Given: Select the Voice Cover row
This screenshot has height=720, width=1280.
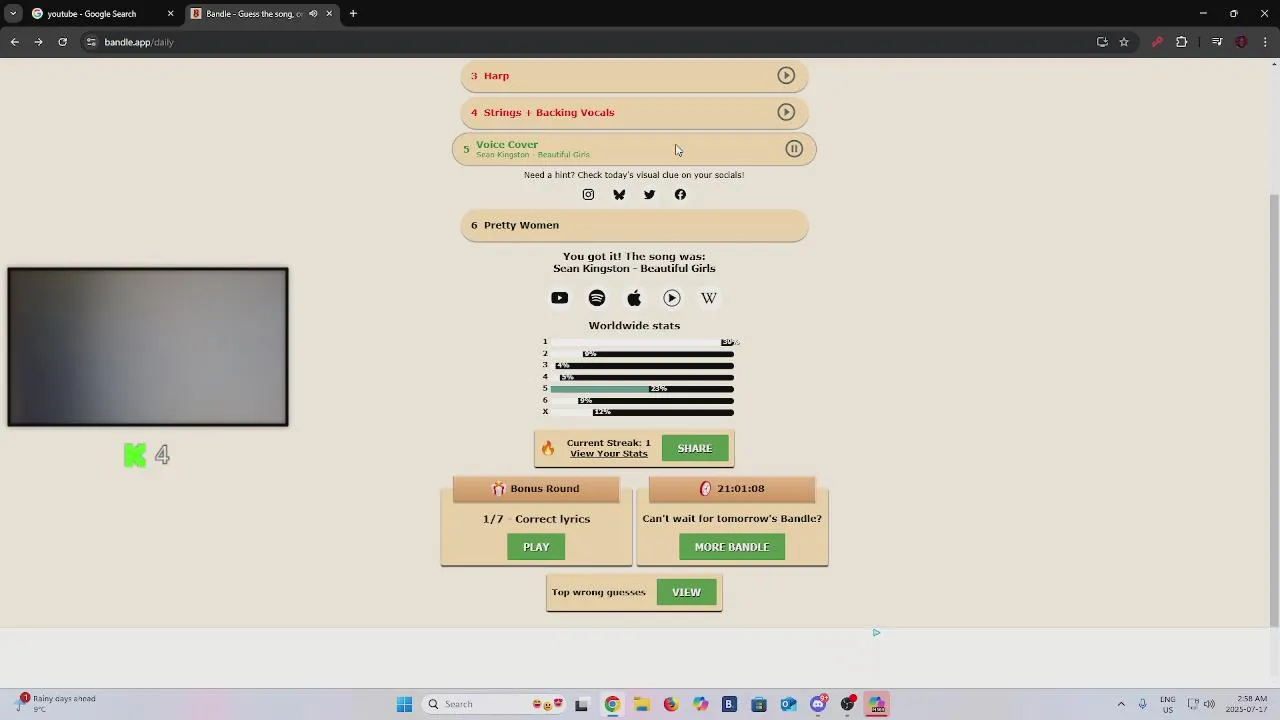Looking at the screenshot, I should [x=634, y=149].
